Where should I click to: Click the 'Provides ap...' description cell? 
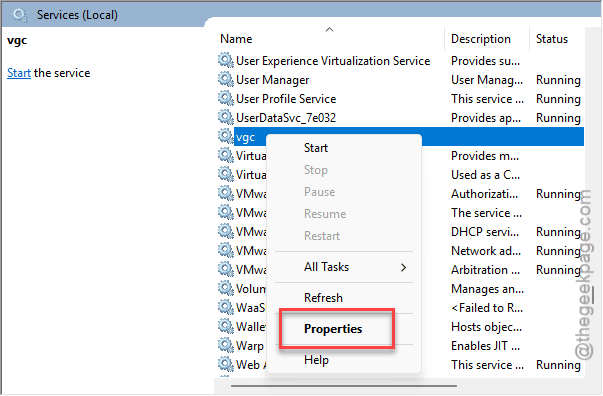click(486, 118)
